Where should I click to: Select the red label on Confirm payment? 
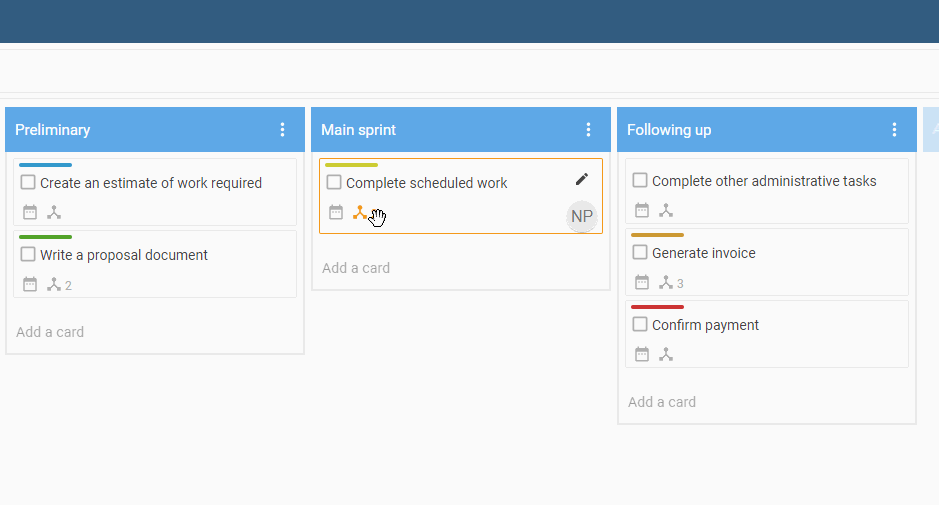click(x=658, y=307)
